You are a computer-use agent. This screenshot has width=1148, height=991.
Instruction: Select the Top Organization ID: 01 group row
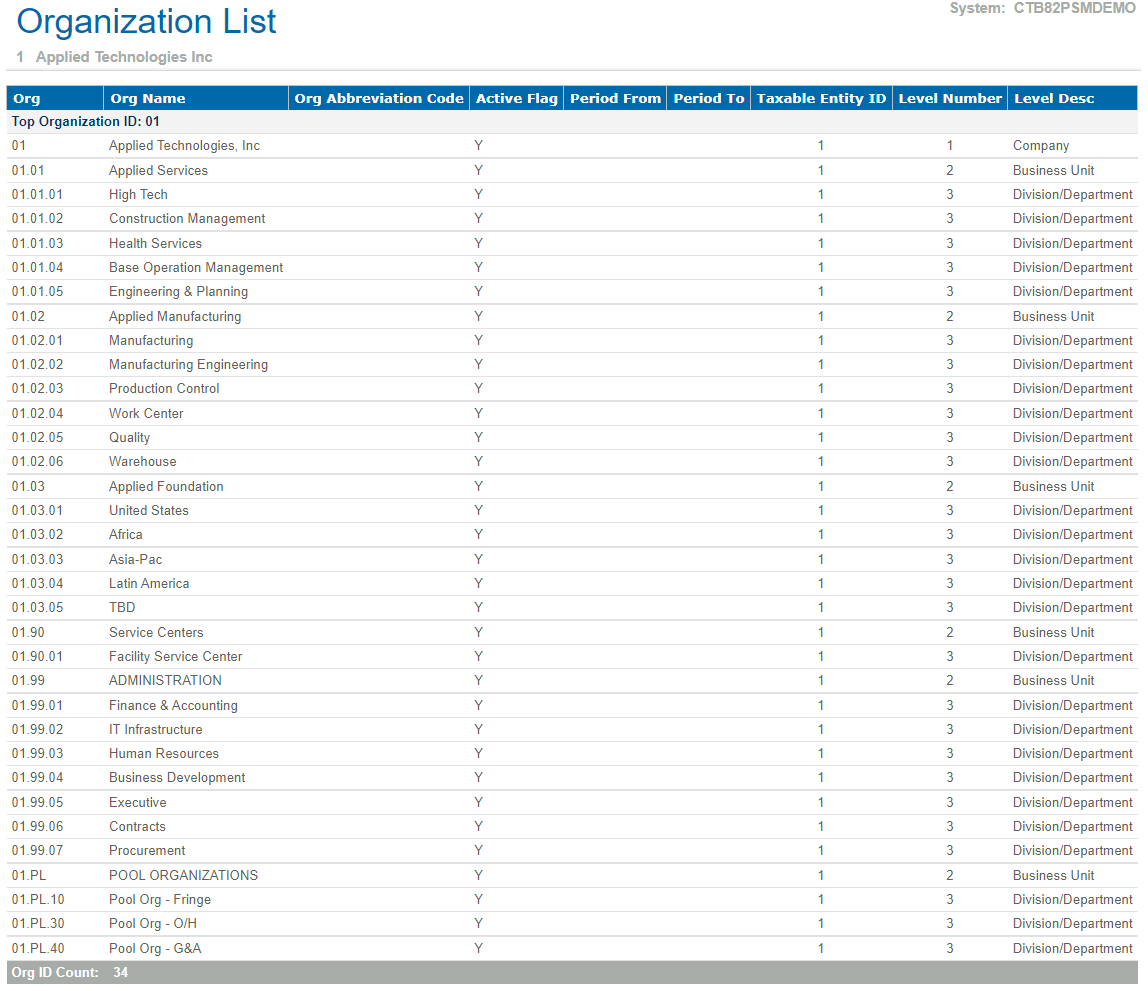(x=86, y=121)
